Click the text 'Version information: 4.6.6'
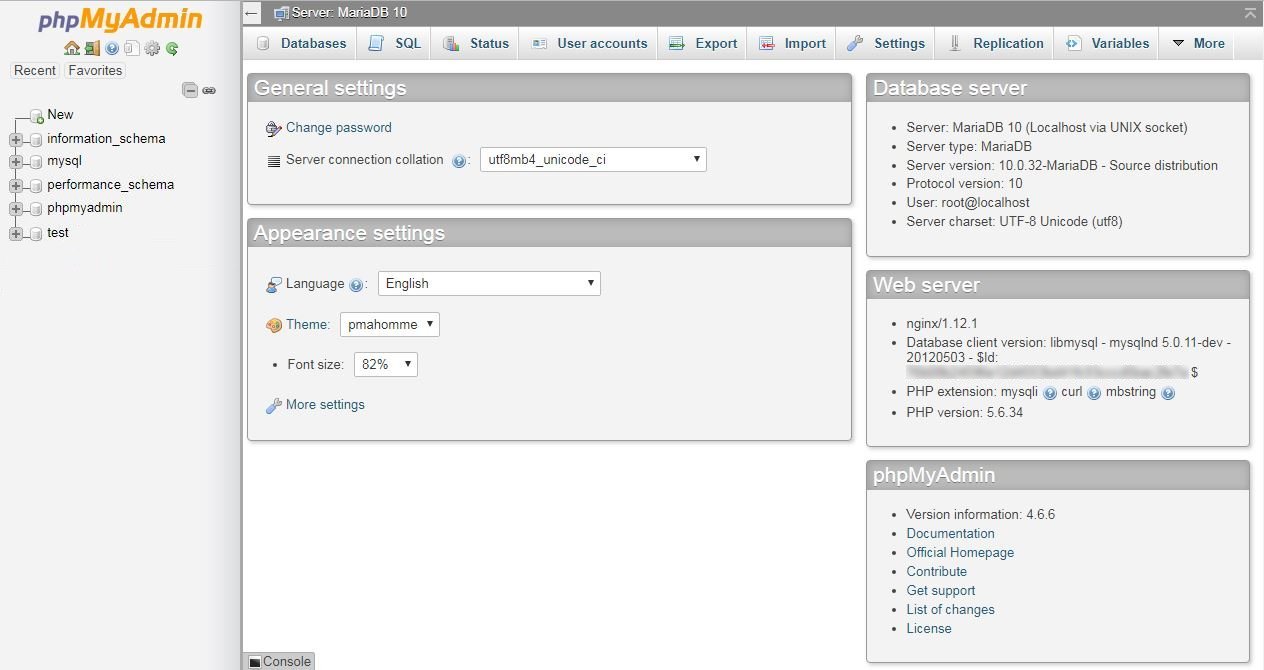 [981, 515]
